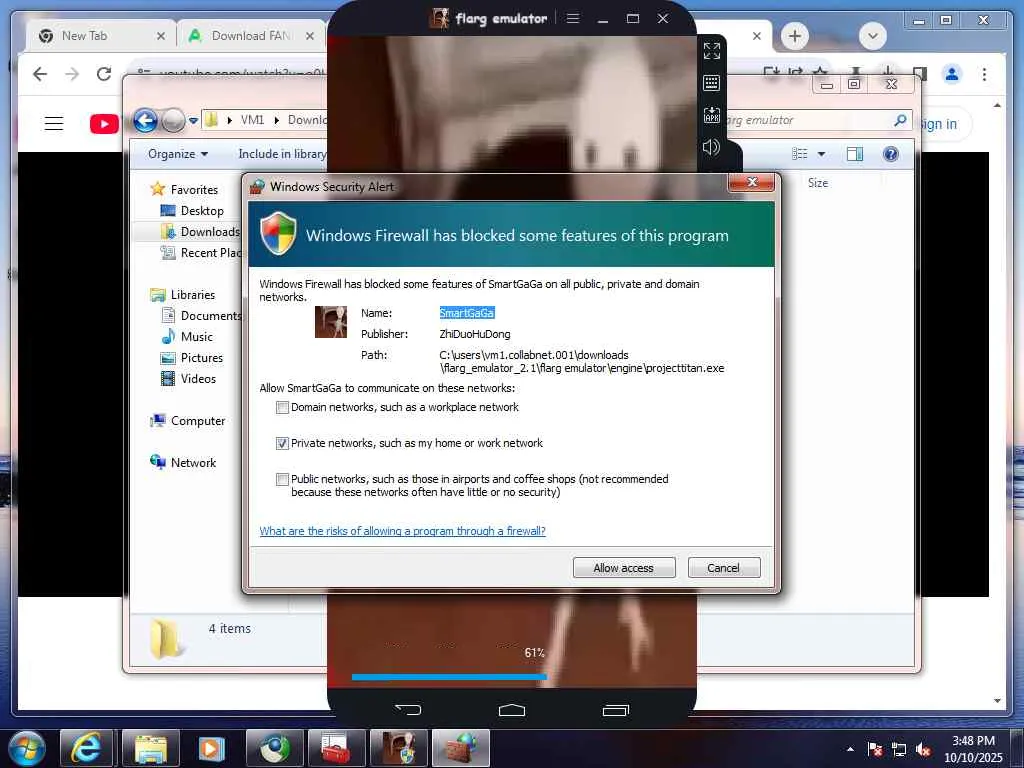Enable the Public networks checkbox

tap(282, 479)
